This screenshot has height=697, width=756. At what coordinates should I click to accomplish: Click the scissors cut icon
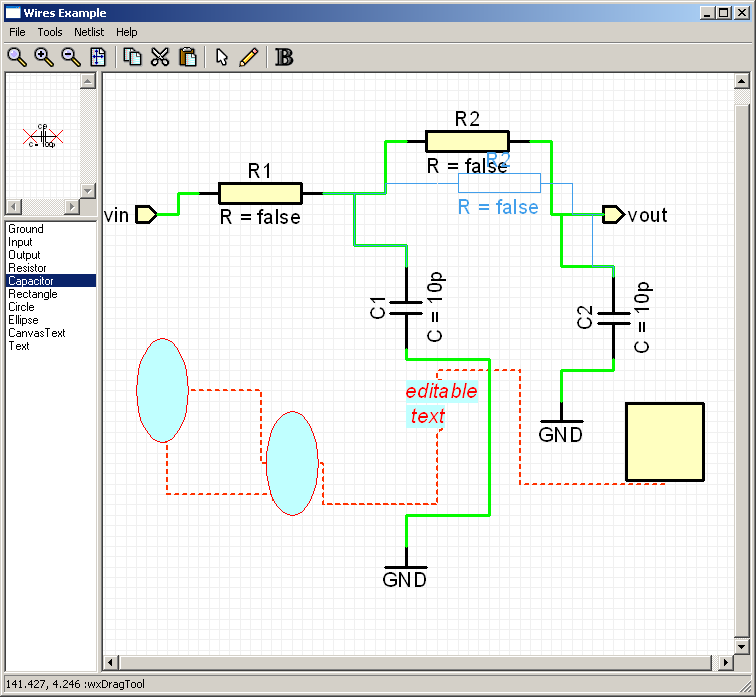pyautogui.click(x=160, y=56)
